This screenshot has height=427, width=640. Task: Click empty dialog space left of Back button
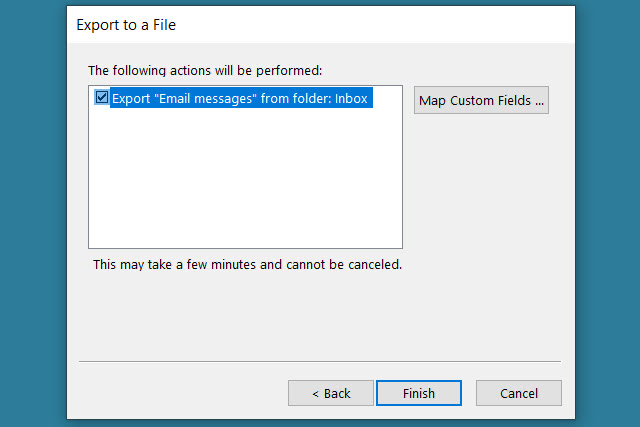tap(180, 393)
